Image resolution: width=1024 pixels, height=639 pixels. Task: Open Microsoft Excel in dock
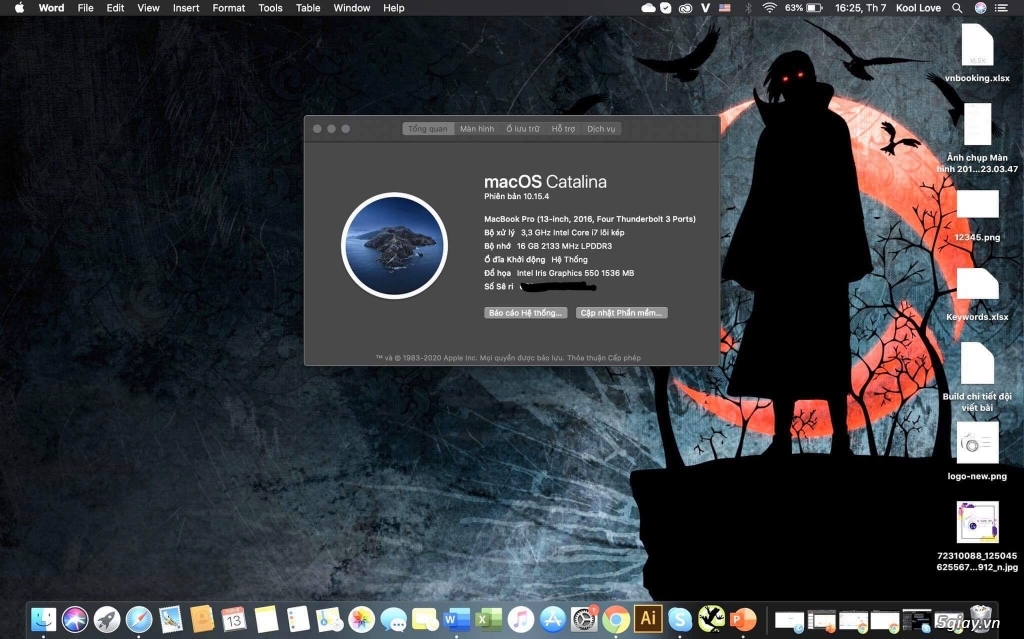point(488,619)
